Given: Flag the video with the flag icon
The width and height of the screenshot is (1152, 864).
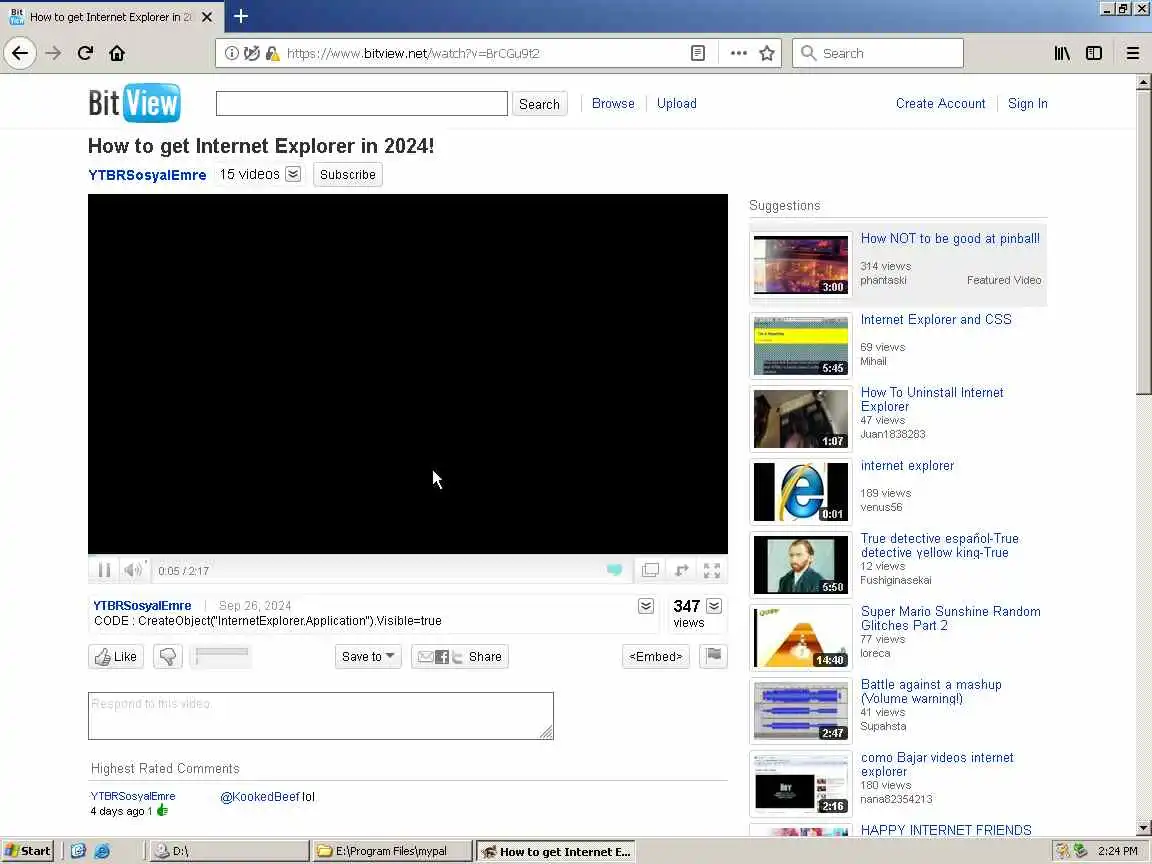Looking at the screenshot, I should 713,655.
